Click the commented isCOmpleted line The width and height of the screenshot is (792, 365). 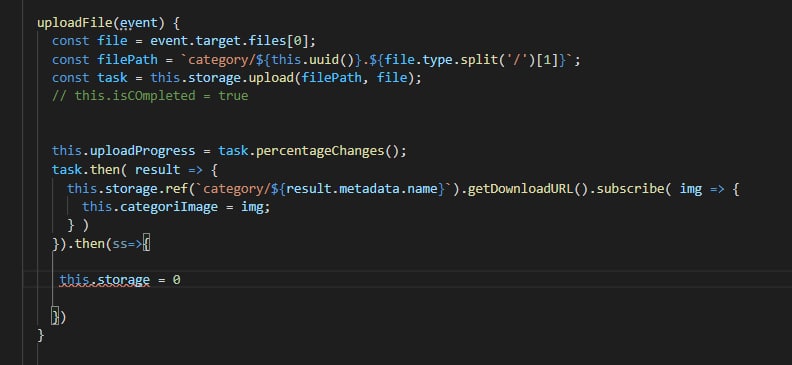coord(150,96)
